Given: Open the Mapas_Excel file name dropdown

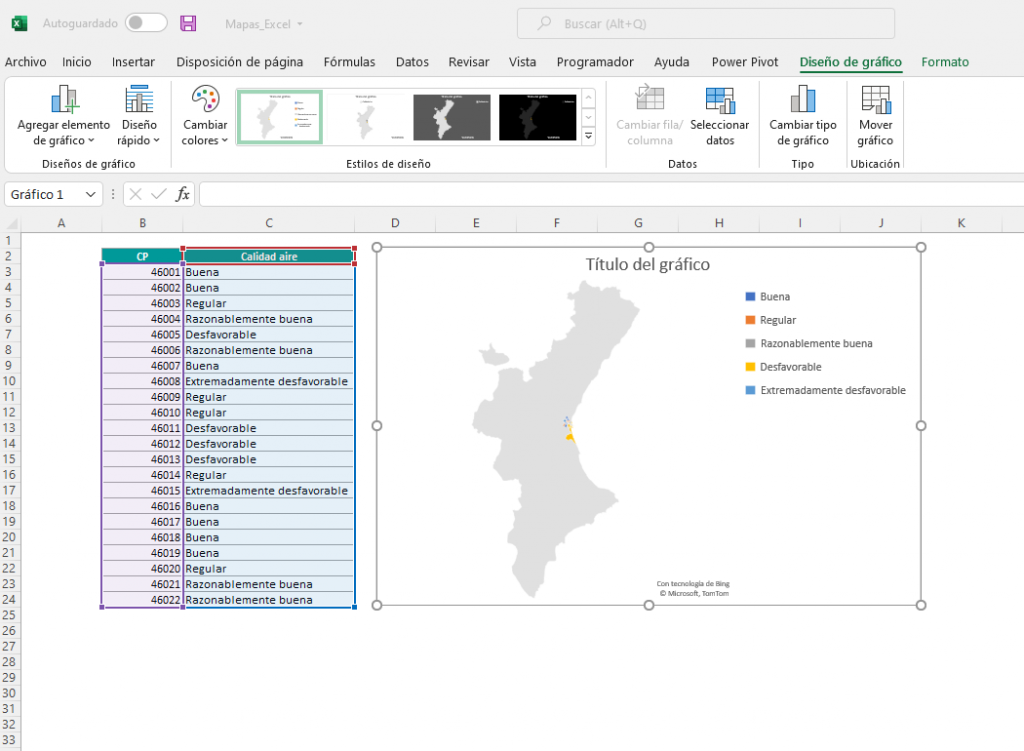Looking at the screenshot, I should 264,23.
